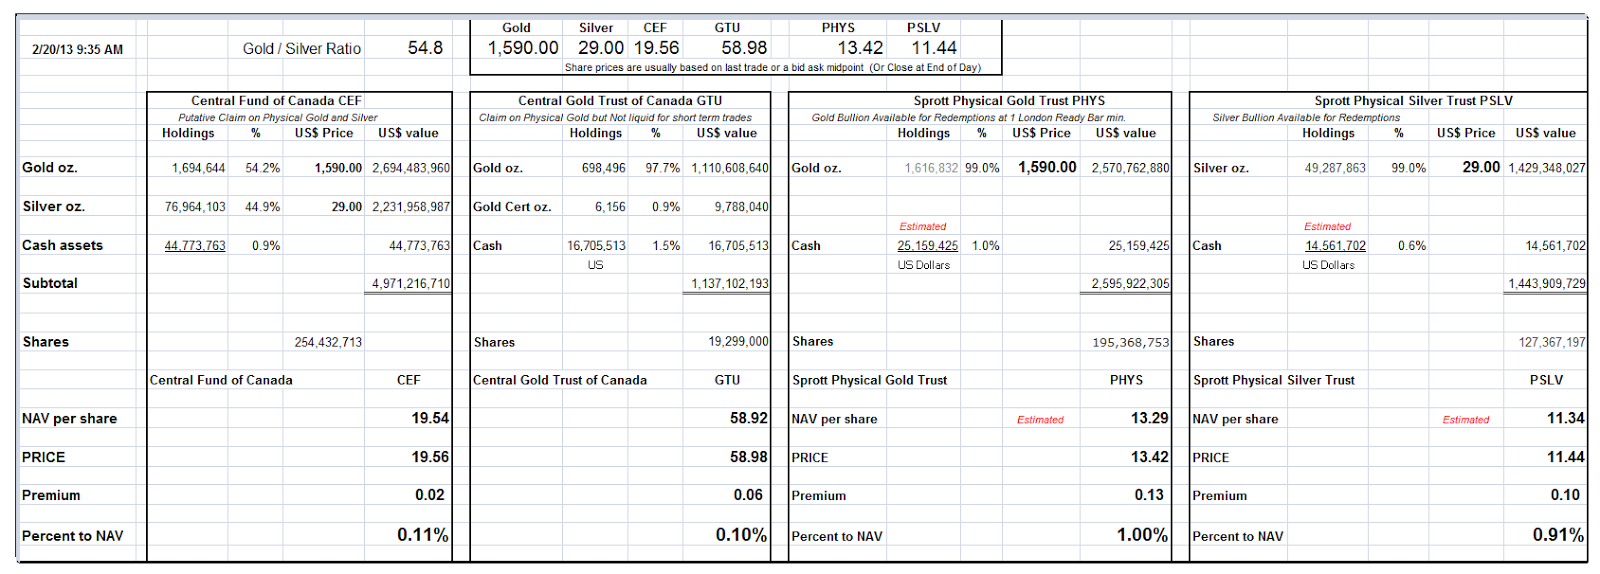1600x574 pixels.
Task: Select the value 1,110,608,640
Action: [730, 168]
